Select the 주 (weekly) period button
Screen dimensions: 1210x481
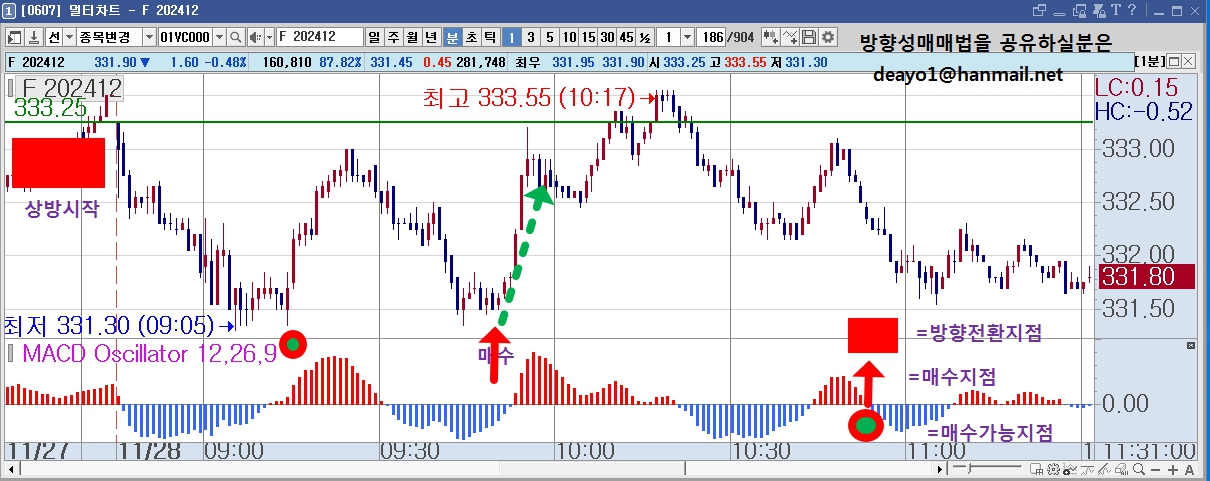392,37
